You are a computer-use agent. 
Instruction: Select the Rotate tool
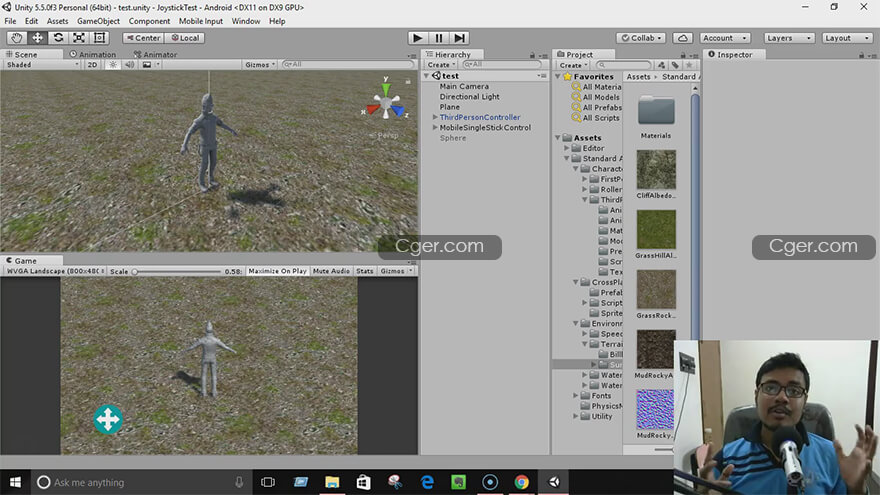58,38
